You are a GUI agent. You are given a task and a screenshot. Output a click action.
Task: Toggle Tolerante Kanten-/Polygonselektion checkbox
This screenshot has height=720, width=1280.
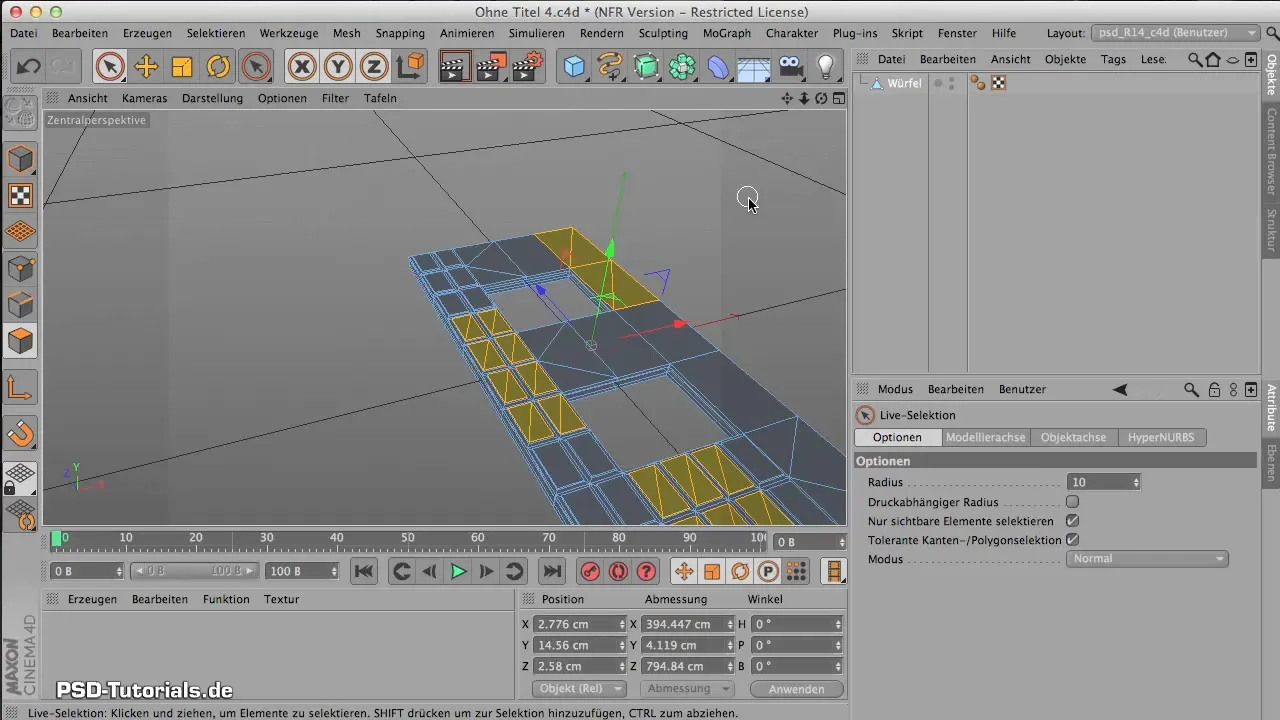coord(1072,540)
